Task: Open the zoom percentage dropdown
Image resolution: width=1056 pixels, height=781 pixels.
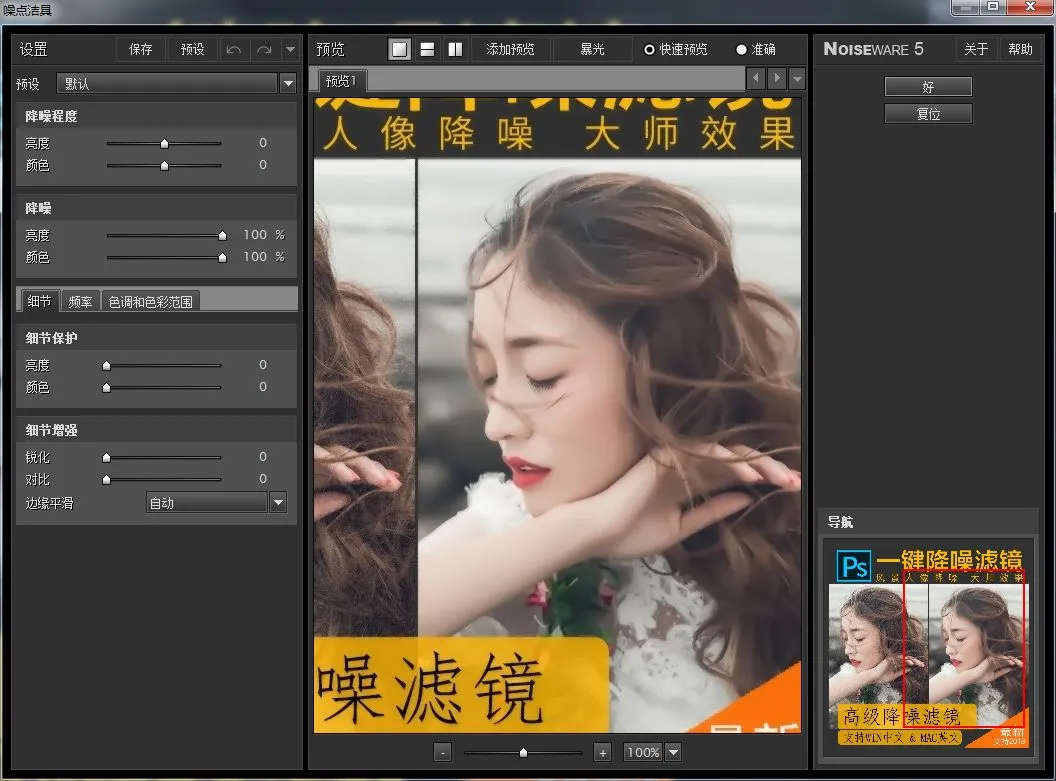Action: (673, 752)
